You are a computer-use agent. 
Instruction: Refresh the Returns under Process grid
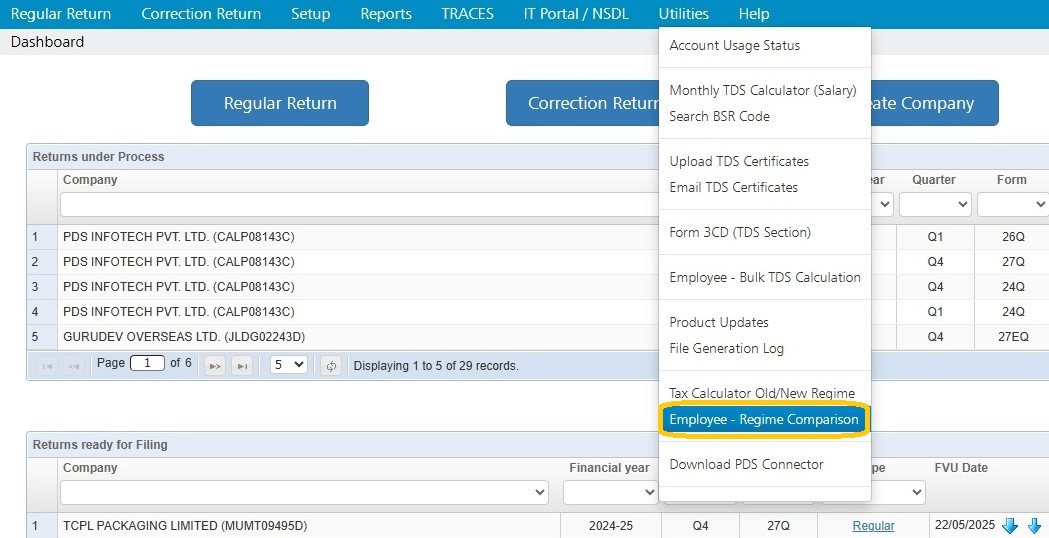point(331,366)
